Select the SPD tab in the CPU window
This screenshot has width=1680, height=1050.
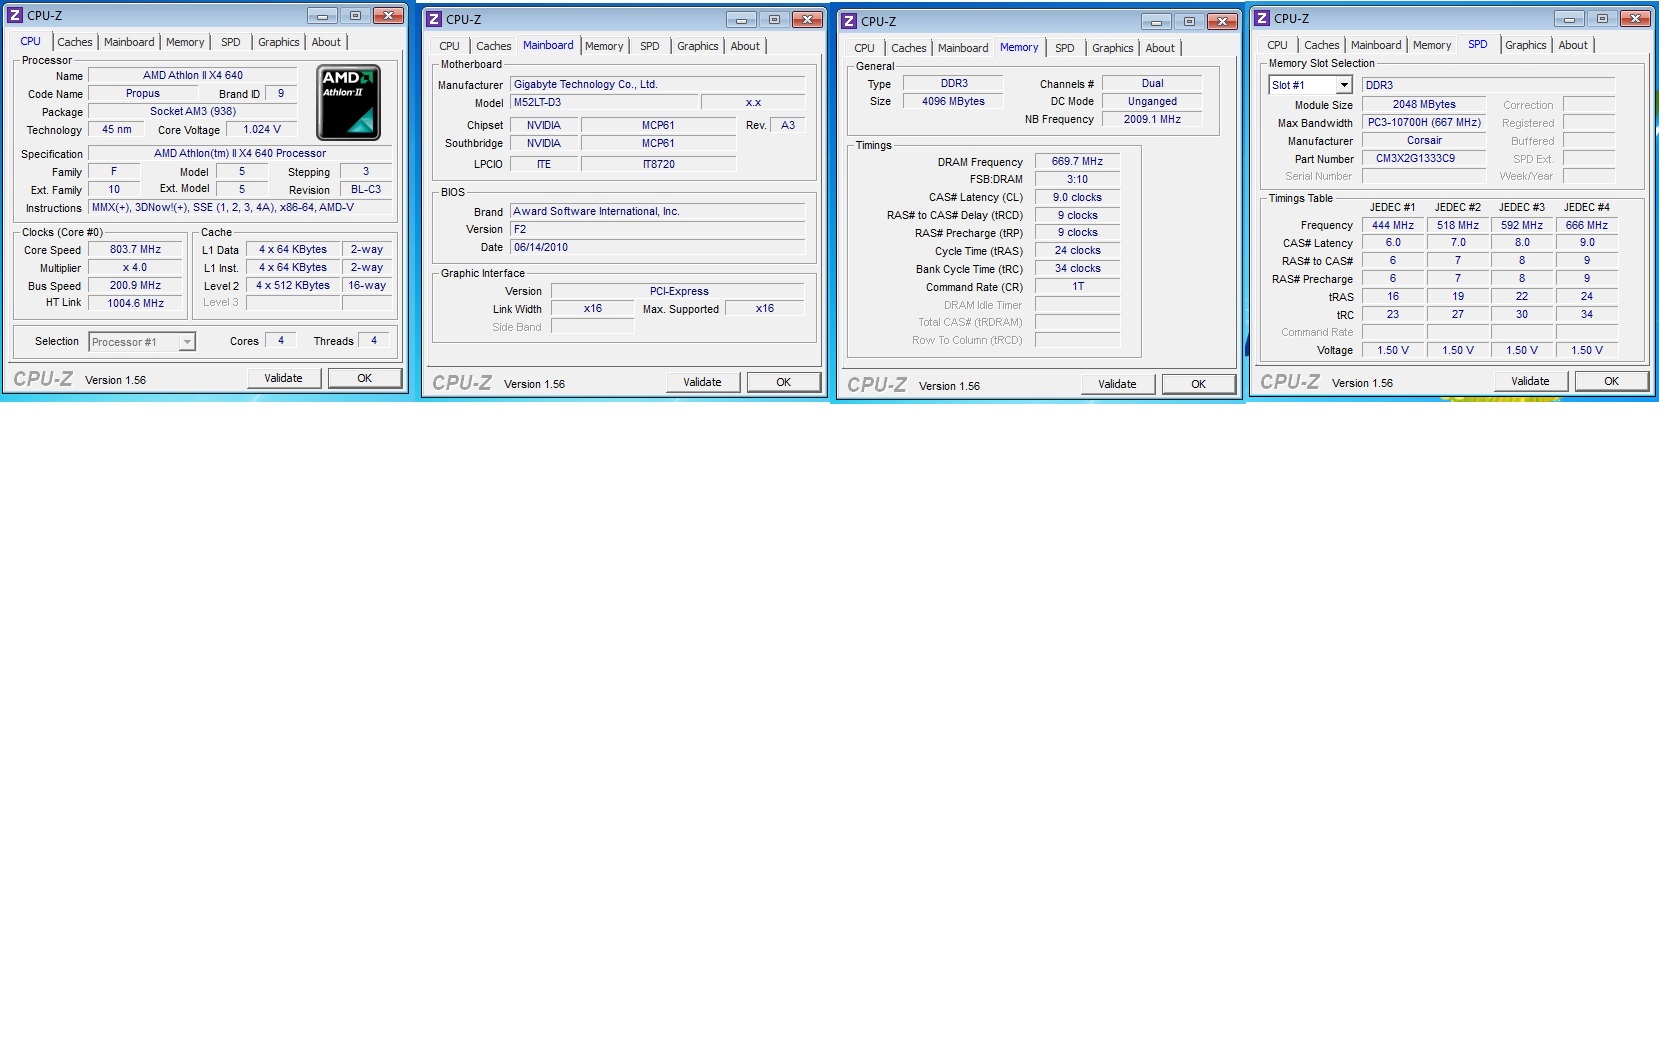(x=231, y=42)
